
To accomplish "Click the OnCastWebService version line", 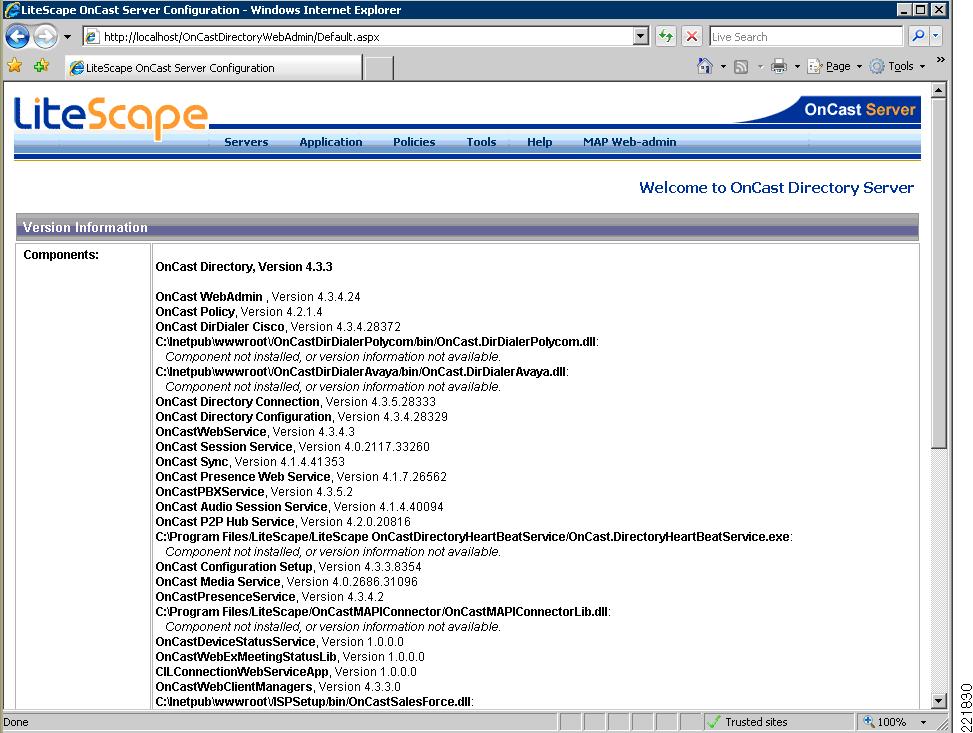I will 255,431.
